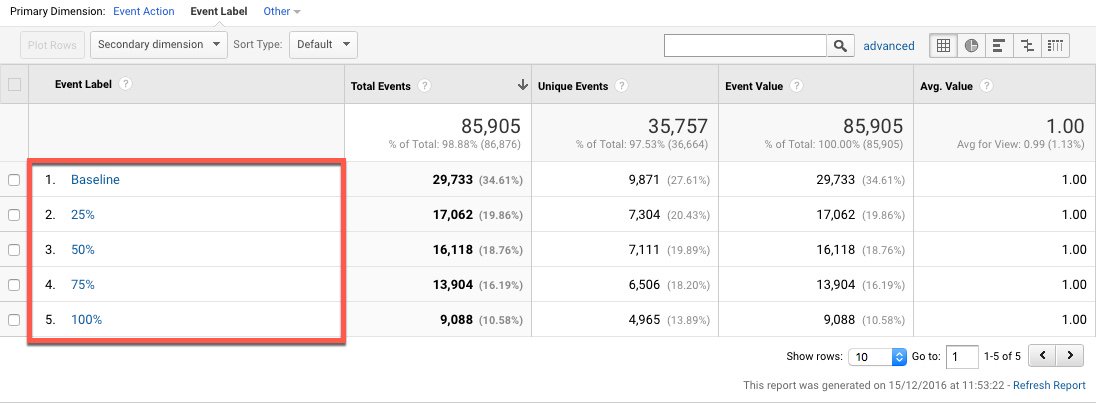Sort by Avg. Value column header
1096x403 pixels.
point(947,87)
